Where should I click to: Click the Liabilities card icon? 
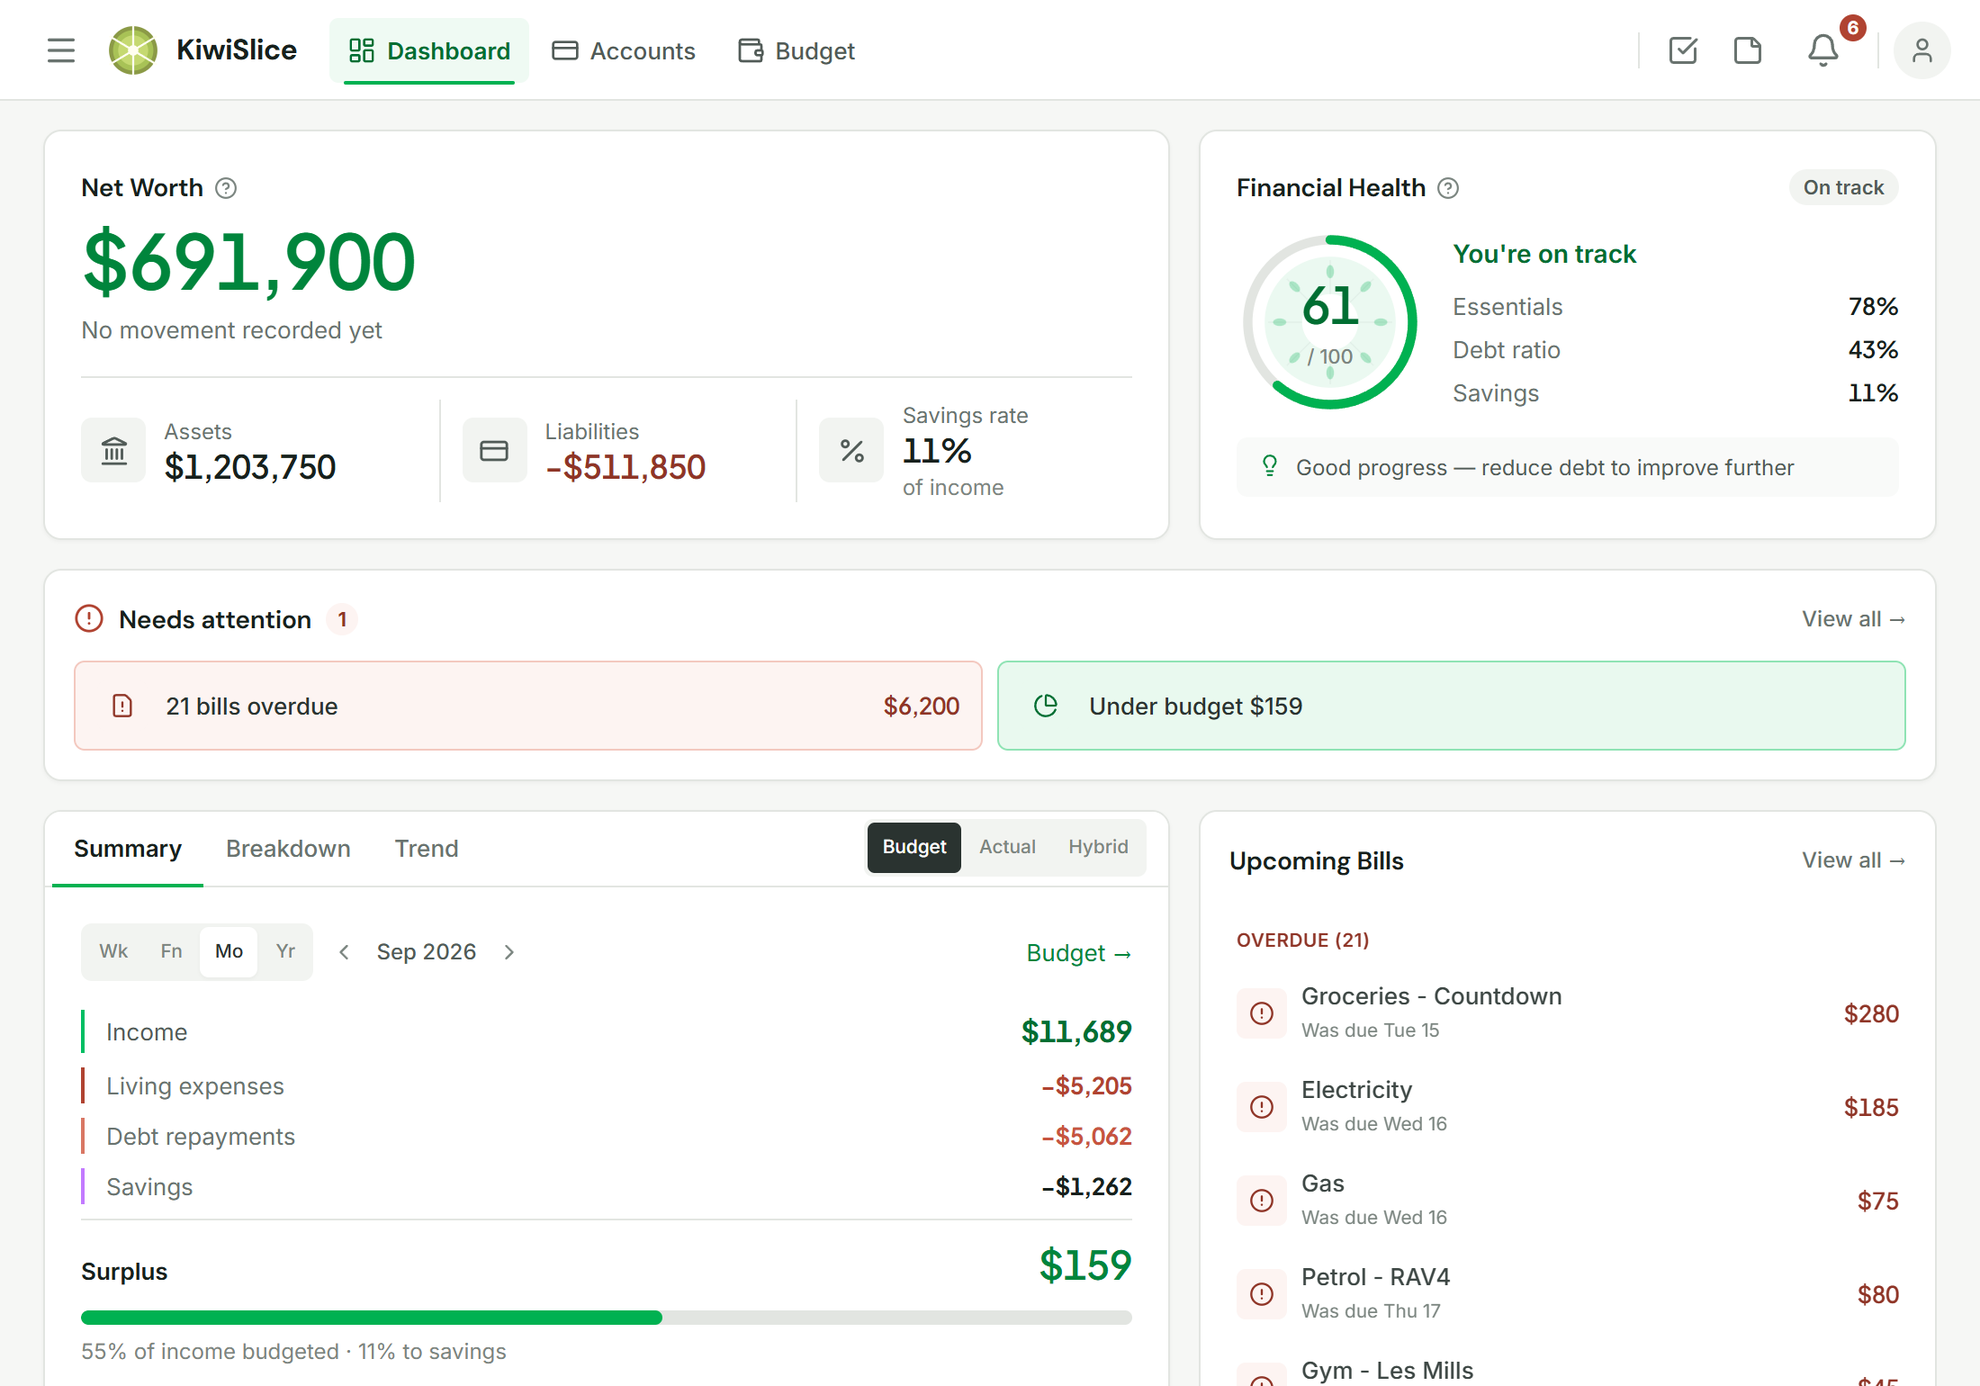[x=494, y=450]
